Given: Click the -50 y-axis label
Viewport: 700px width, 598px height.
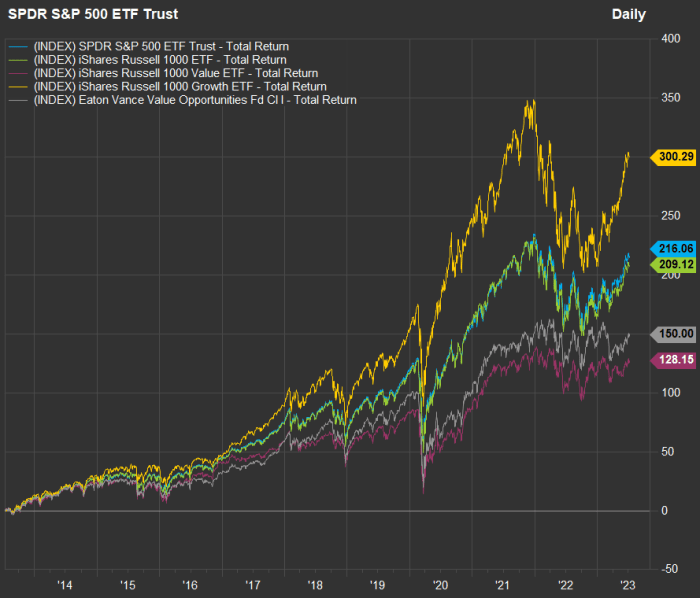Looking at the screenshot, I should (668, 569).
